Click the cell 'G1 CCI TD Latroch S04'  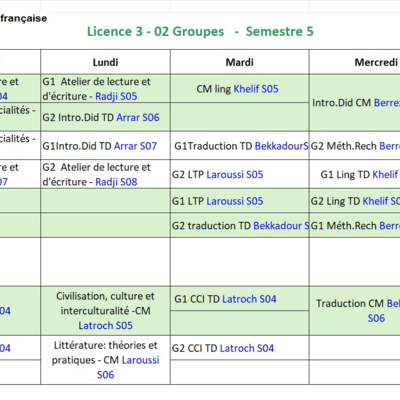coord(240,299)
